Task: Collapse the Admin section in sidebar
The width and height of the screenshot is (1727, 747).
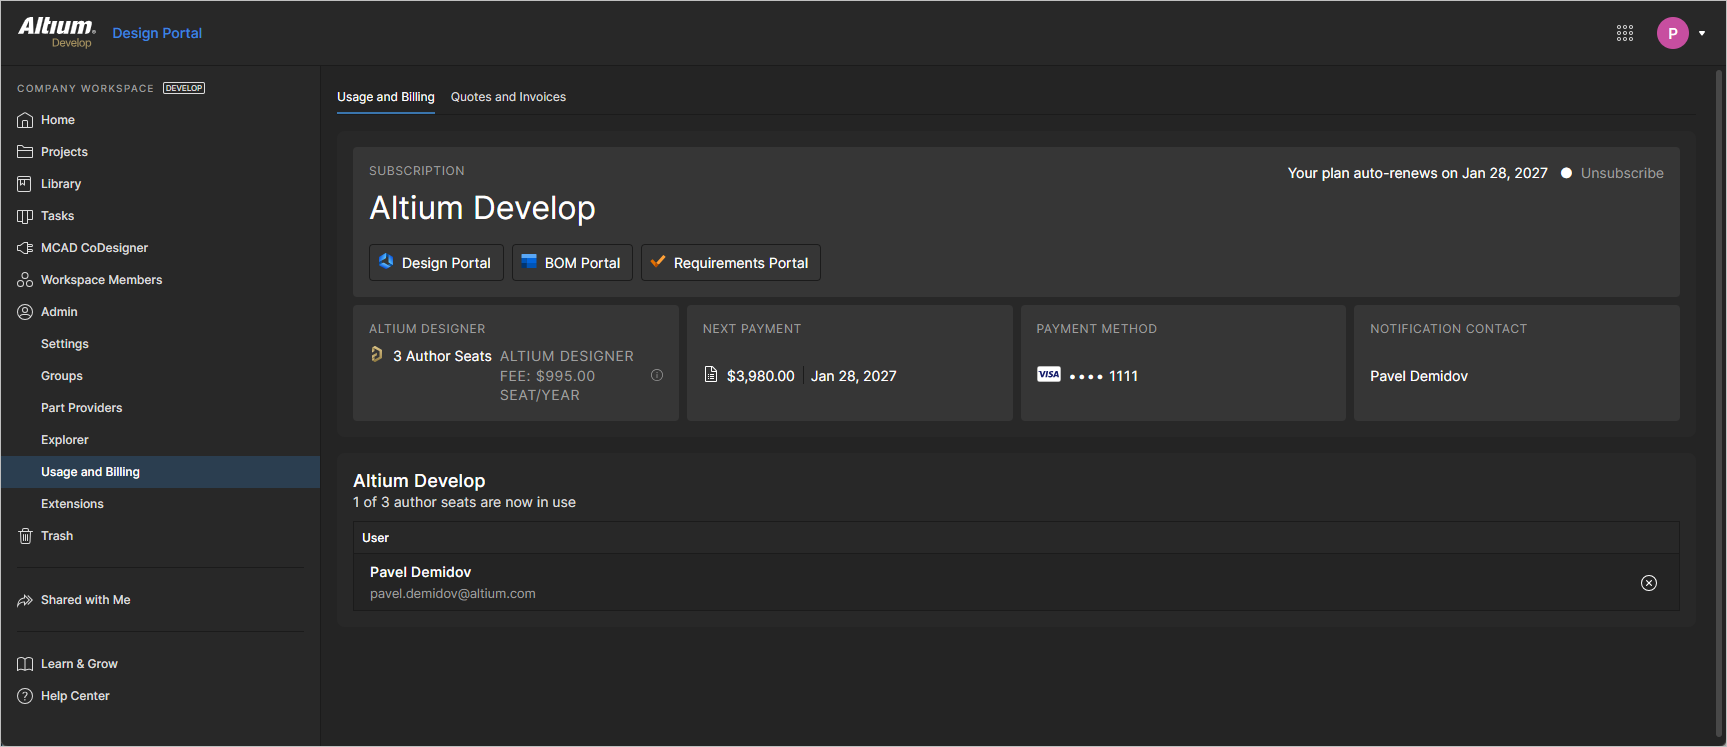Action: tap(59, 312)
